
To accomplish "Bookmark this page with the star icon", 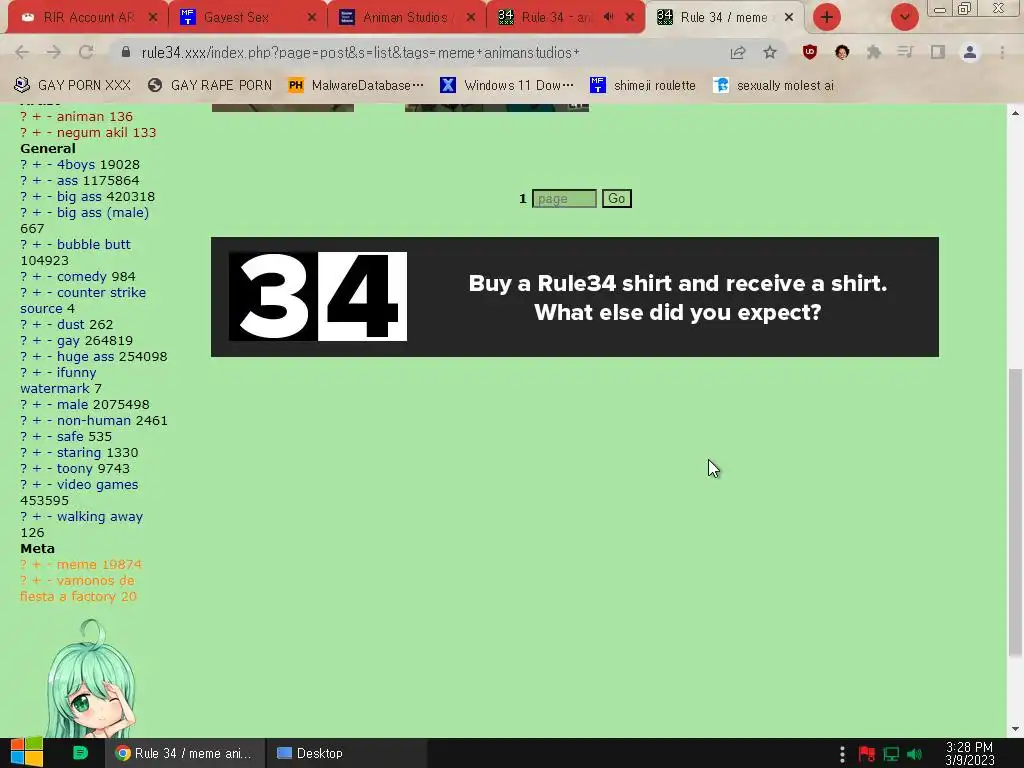I will point(770,52).
